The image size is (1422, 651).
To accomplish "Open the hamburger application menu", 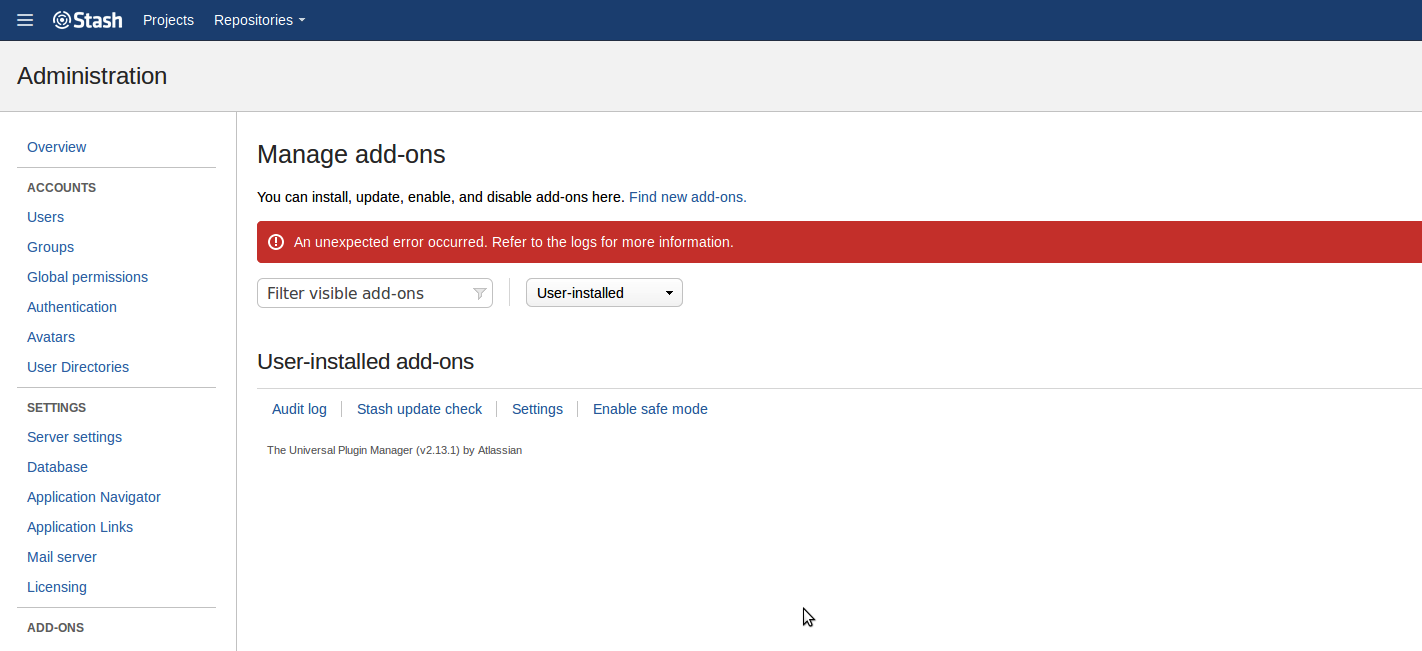I will pyautogui.click(x=25, y=20).
